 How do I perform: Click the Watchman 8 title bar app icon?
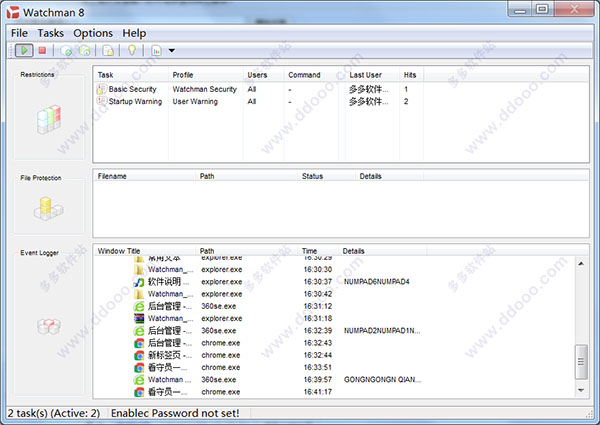tap(13, 12)
